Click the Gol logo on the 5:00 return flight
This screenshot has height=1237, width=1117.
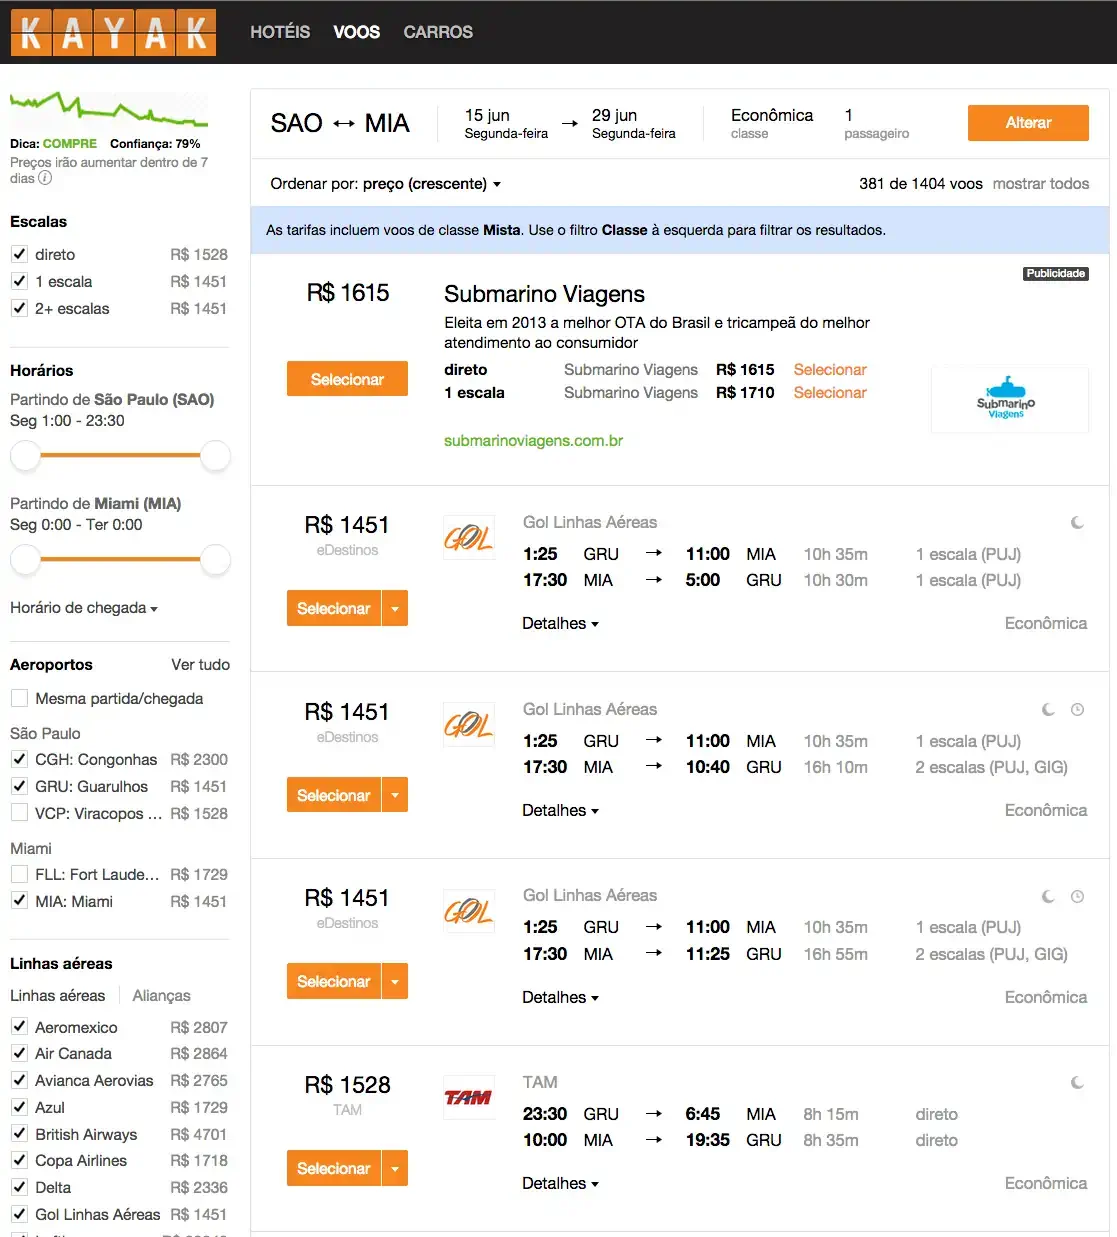click(469, 537)
